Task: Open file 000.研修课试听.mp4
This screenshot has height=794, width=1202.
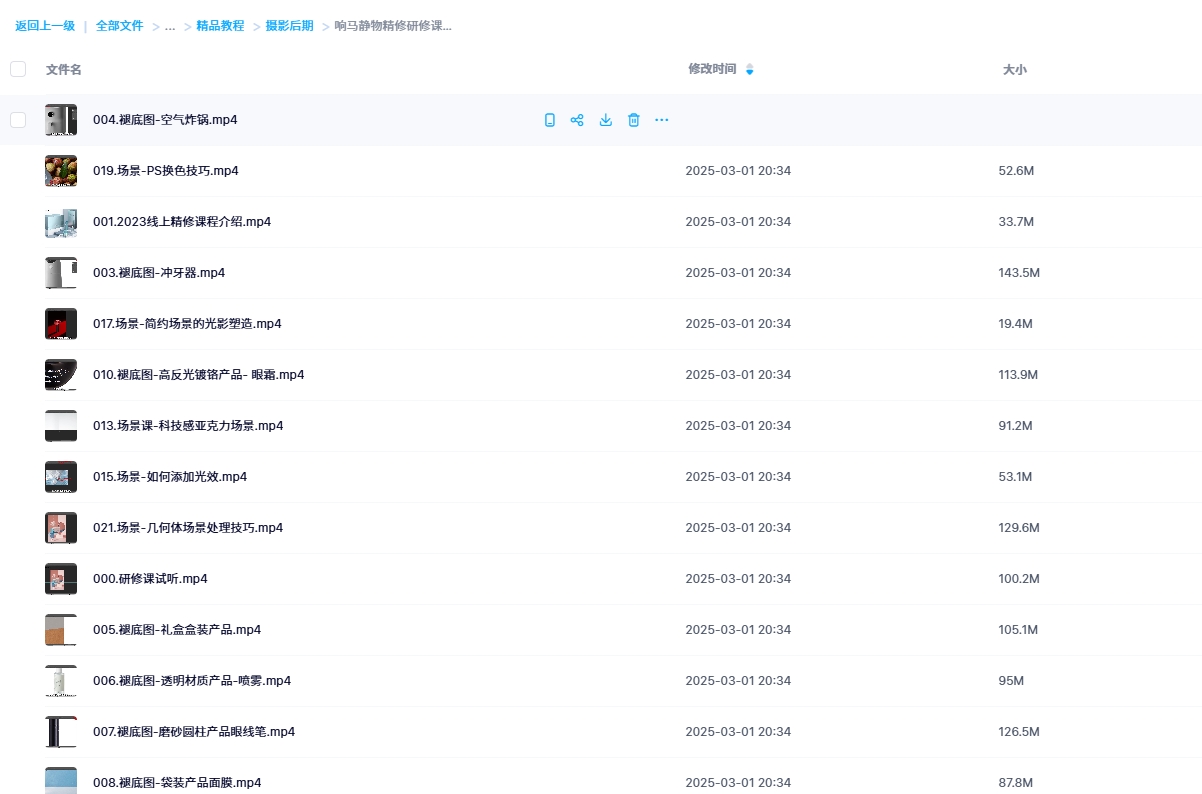Action: pyautogui.click(x=150, y=579)
